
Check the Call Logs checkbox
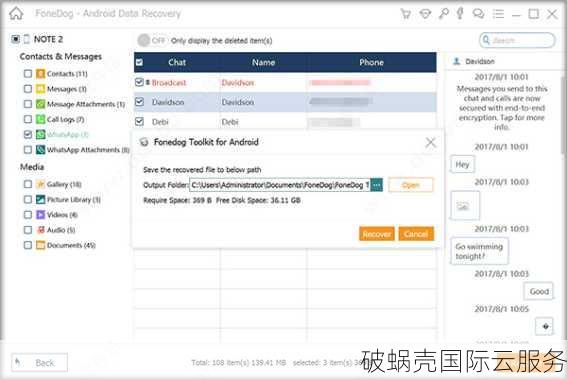28,119
